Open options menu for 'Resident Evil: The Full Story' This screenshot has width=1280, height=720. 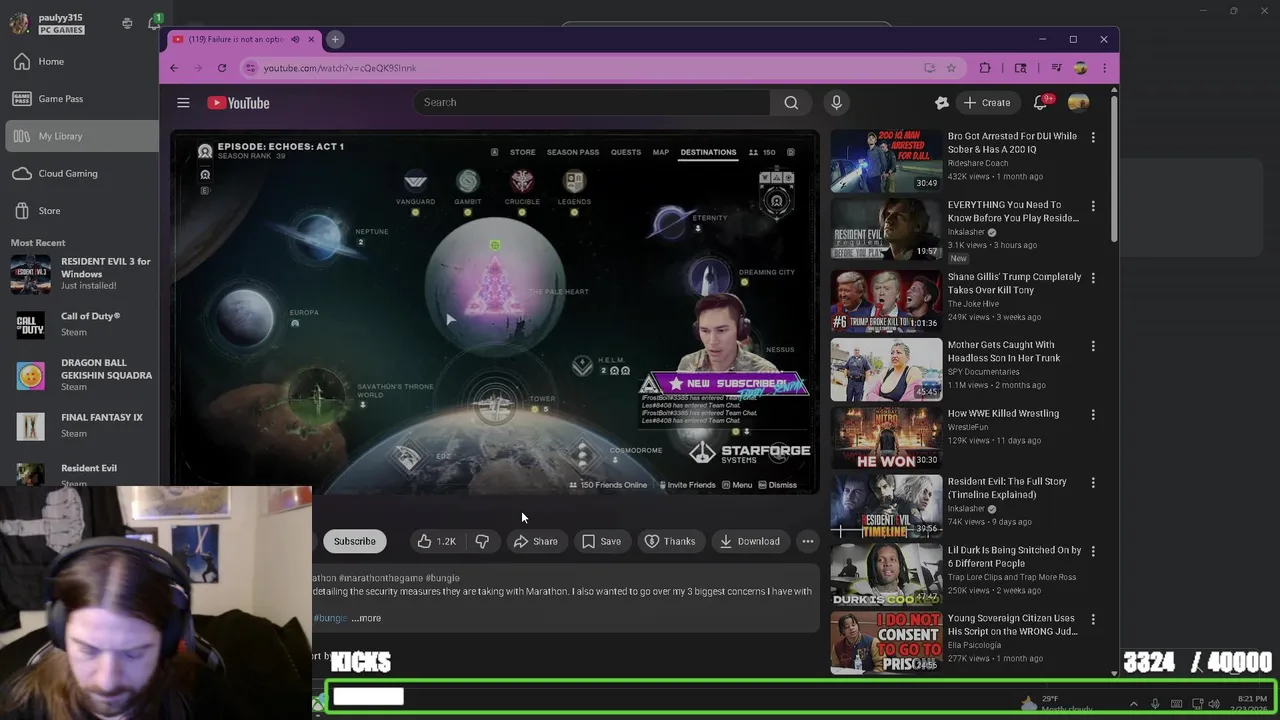pyautogui.click(x=1093, y=483)
